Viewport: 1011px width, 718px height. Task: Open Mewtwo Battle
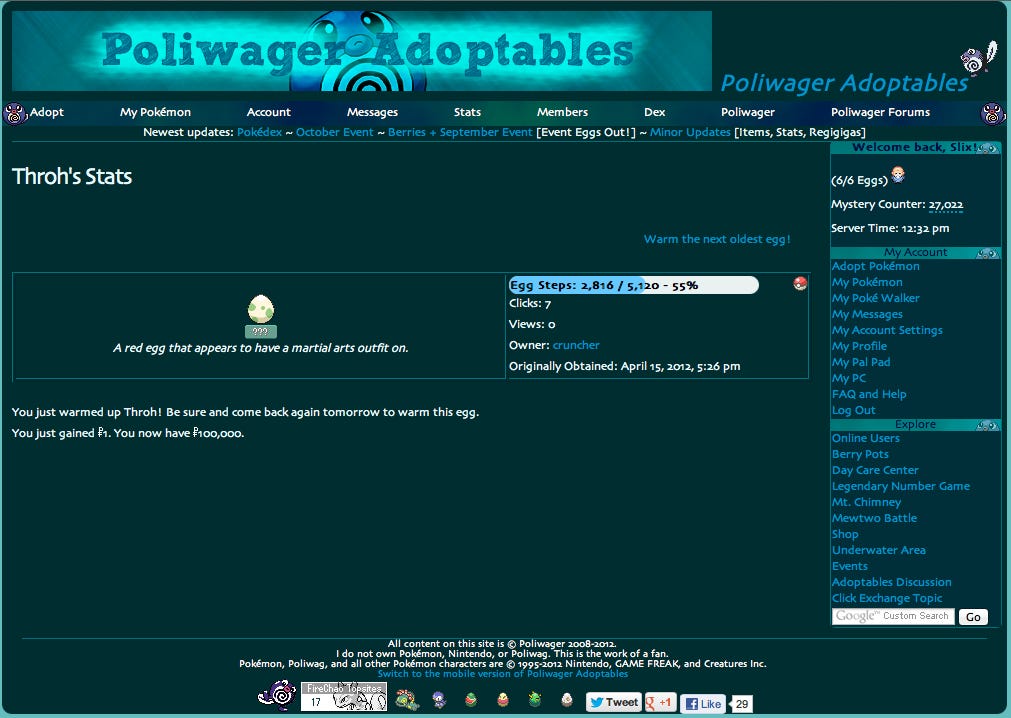click(x=874, y=518)
